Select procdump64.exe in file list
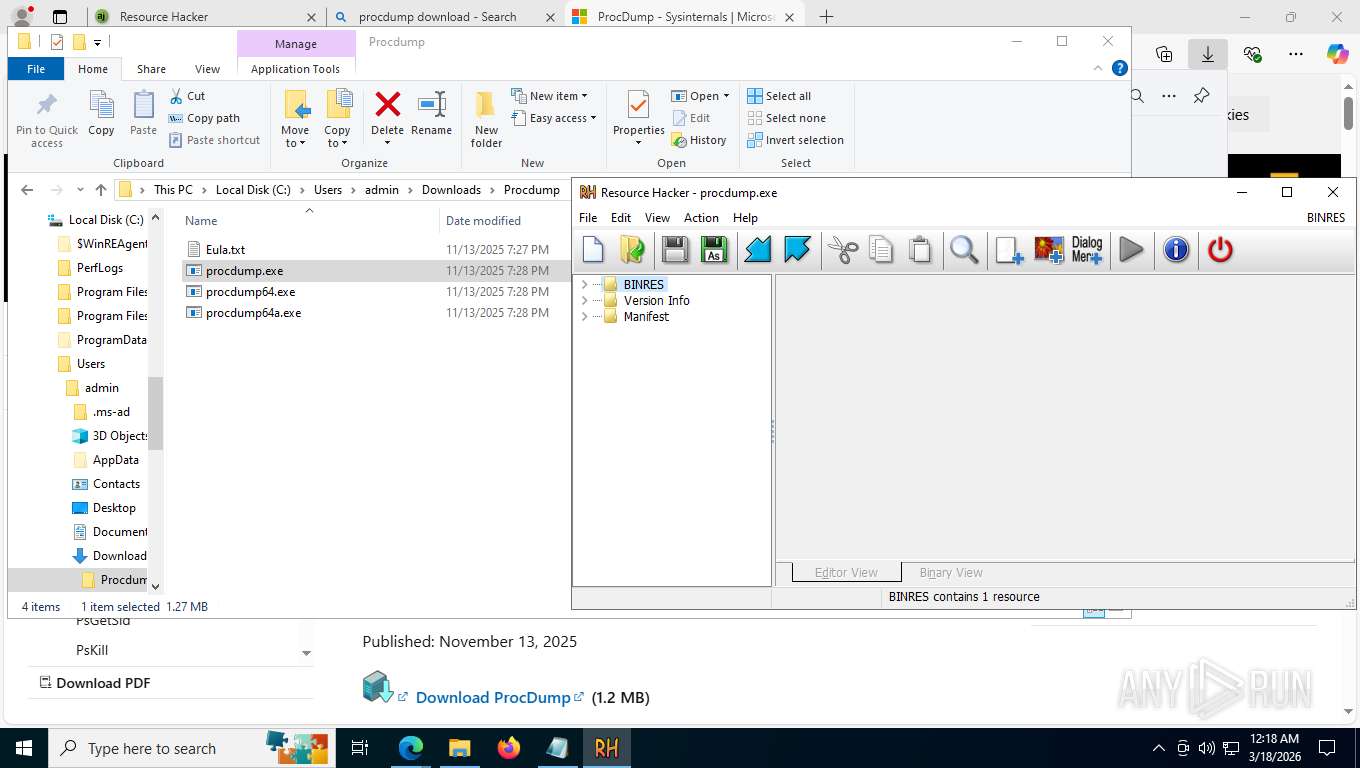Screen dimensions: 1360x768 coord(250,292)
